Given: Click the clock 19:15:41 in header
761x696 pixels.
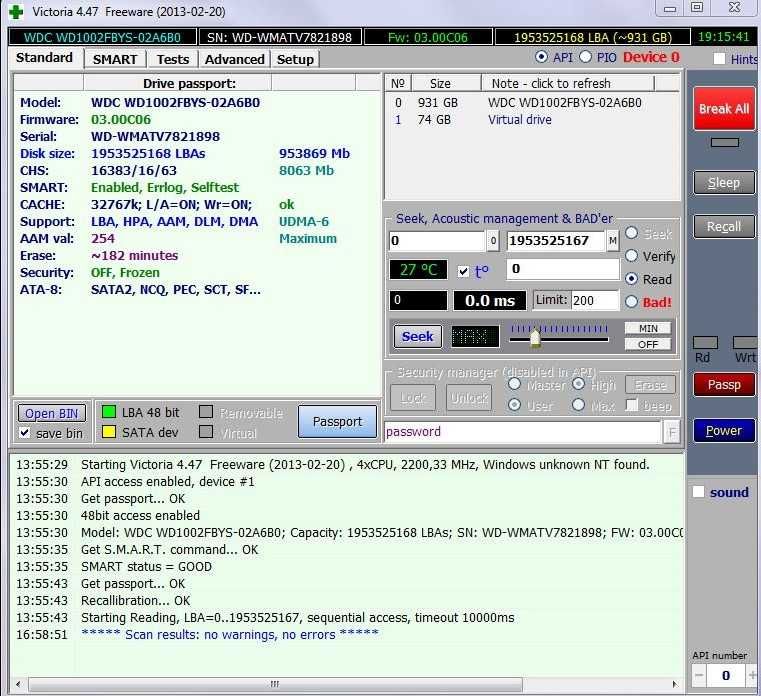Looking at the screenshot, I should pyautogui.click(x=724, y=37).
